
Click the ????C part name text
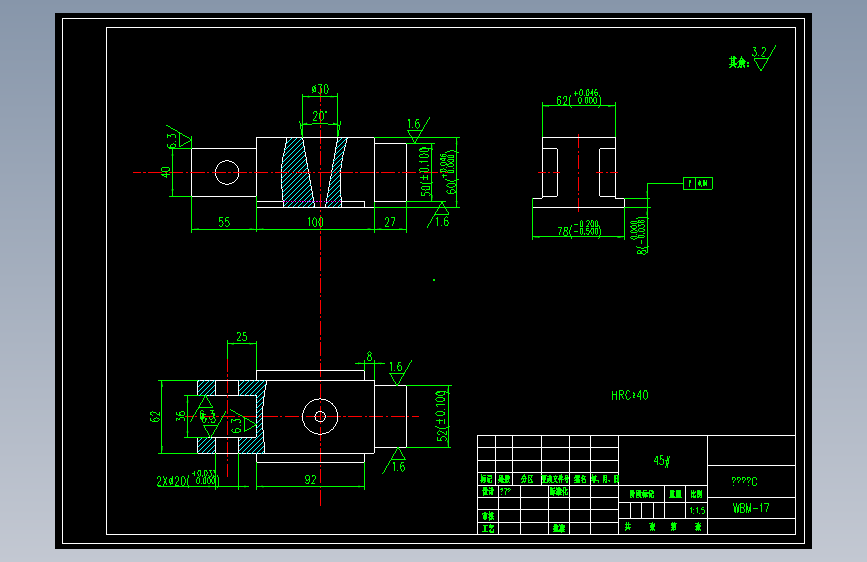744,481
